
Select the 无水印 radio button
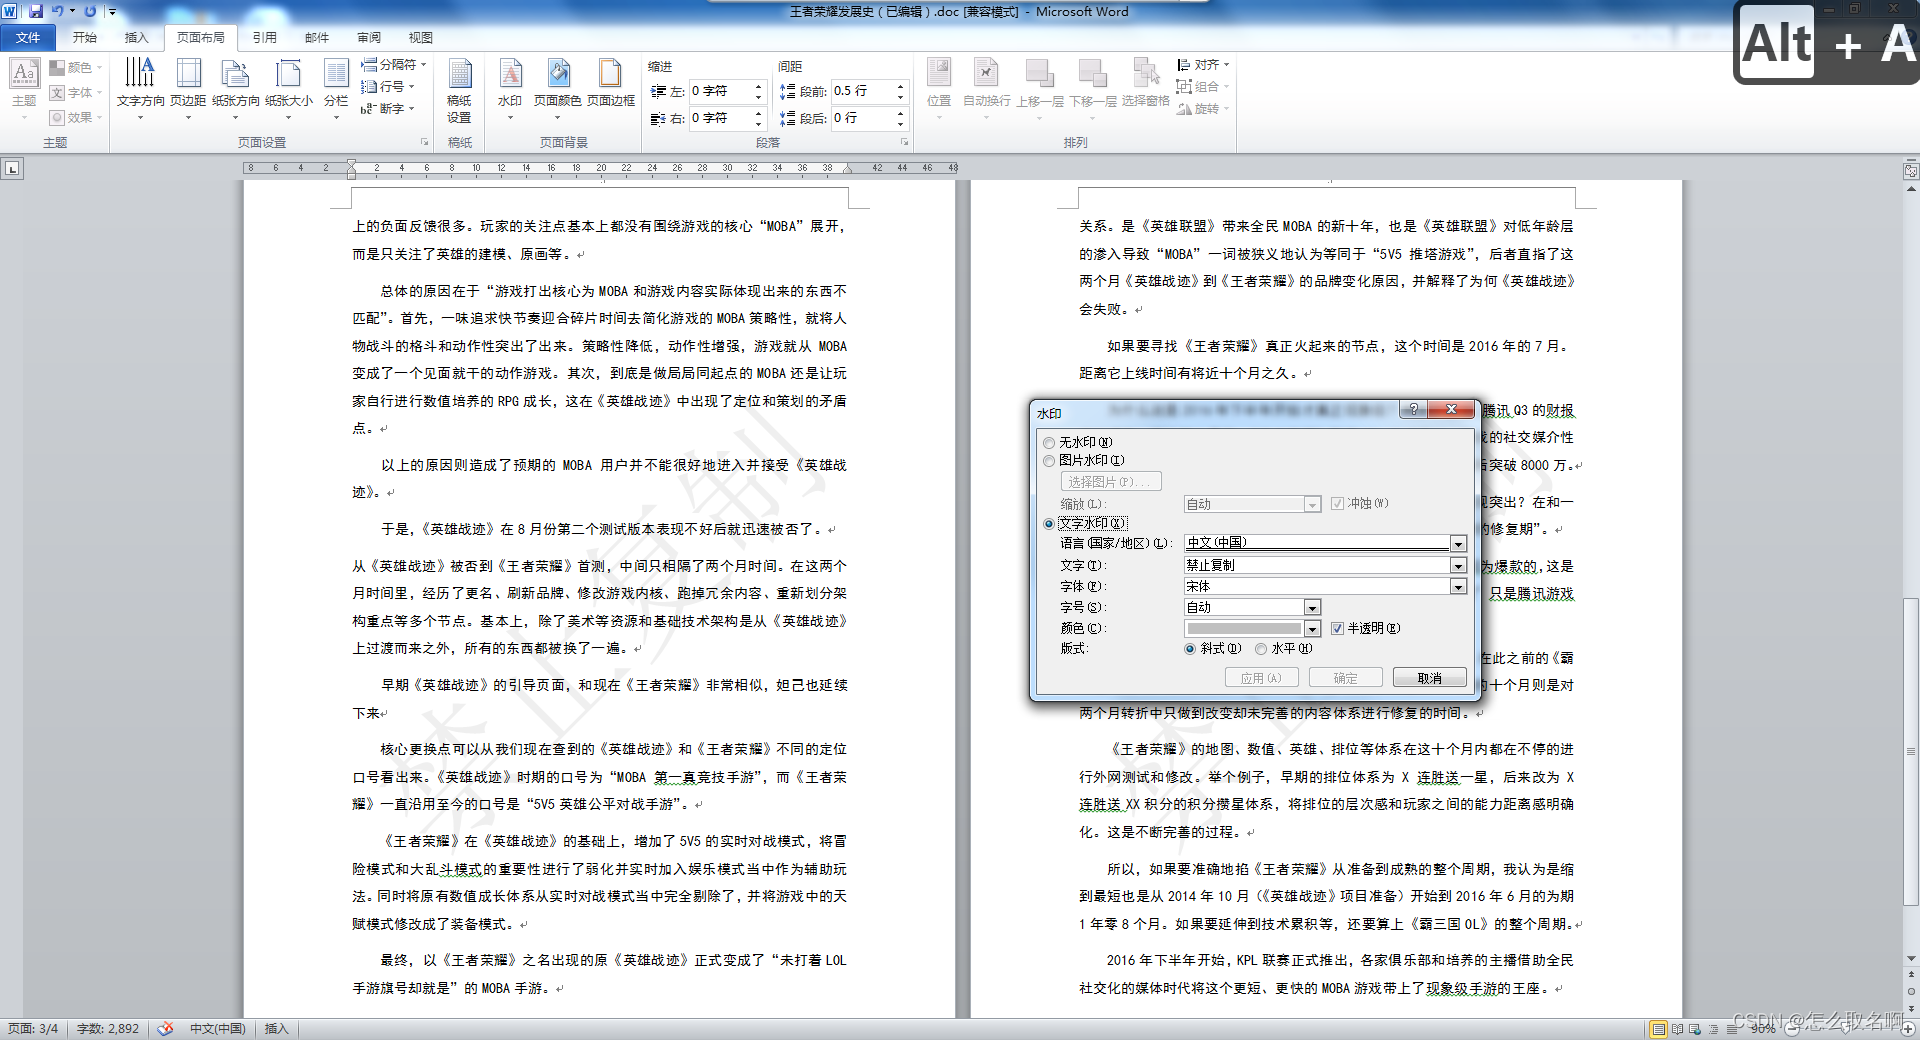tap(1049, 443)
